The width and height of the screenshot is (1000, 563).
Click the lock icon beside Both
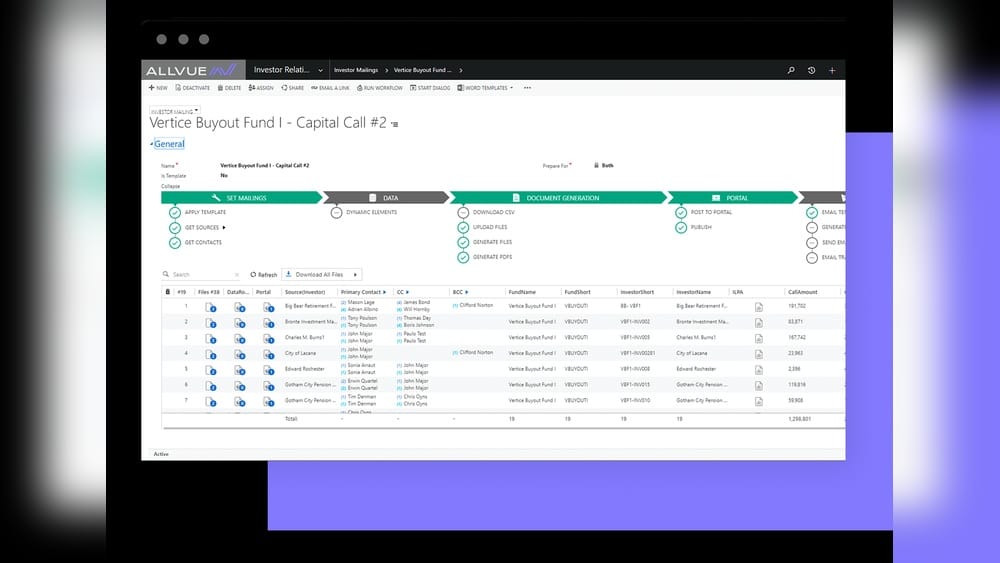pos(596,165)
